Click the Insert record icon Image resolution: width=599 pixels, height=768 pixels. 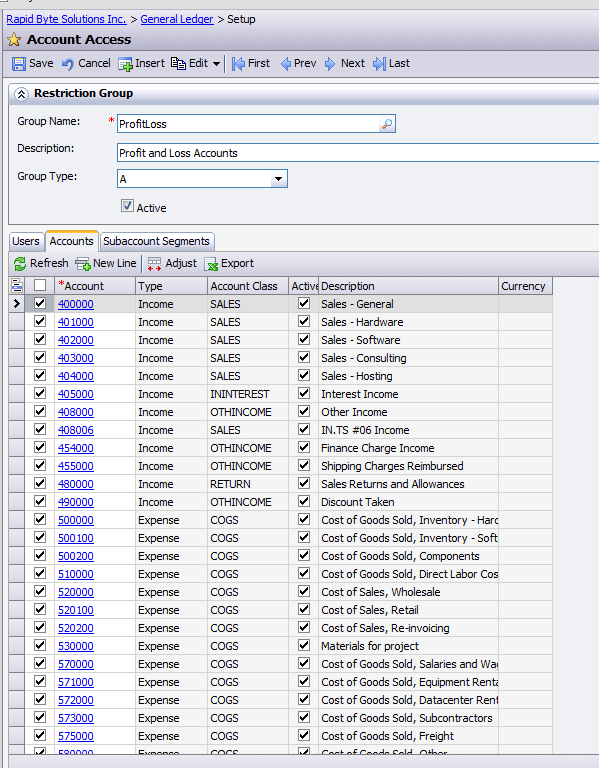(x=125, y=64)
